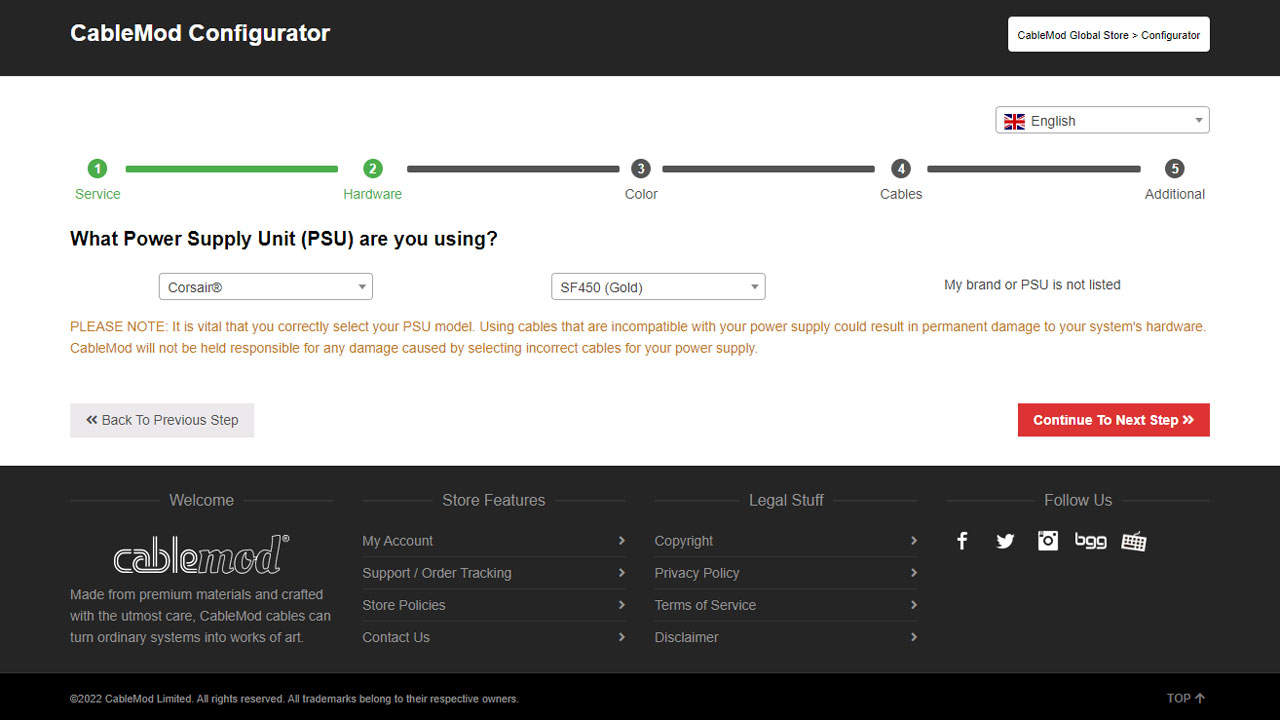Click Continue To Next Step button

pos(1114,420)
